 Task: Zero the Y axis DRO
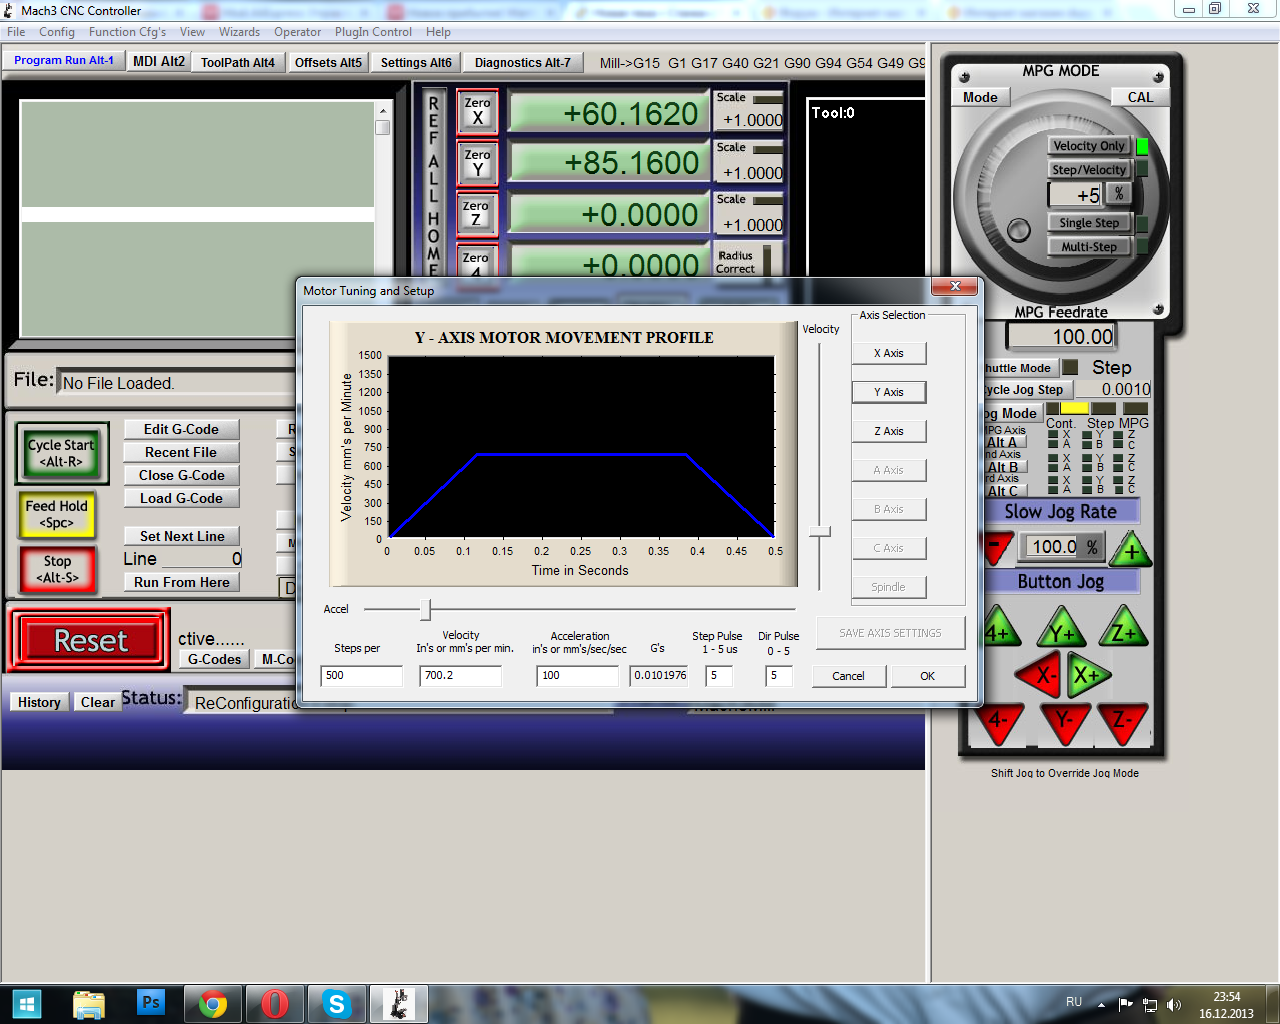[477, 163]
